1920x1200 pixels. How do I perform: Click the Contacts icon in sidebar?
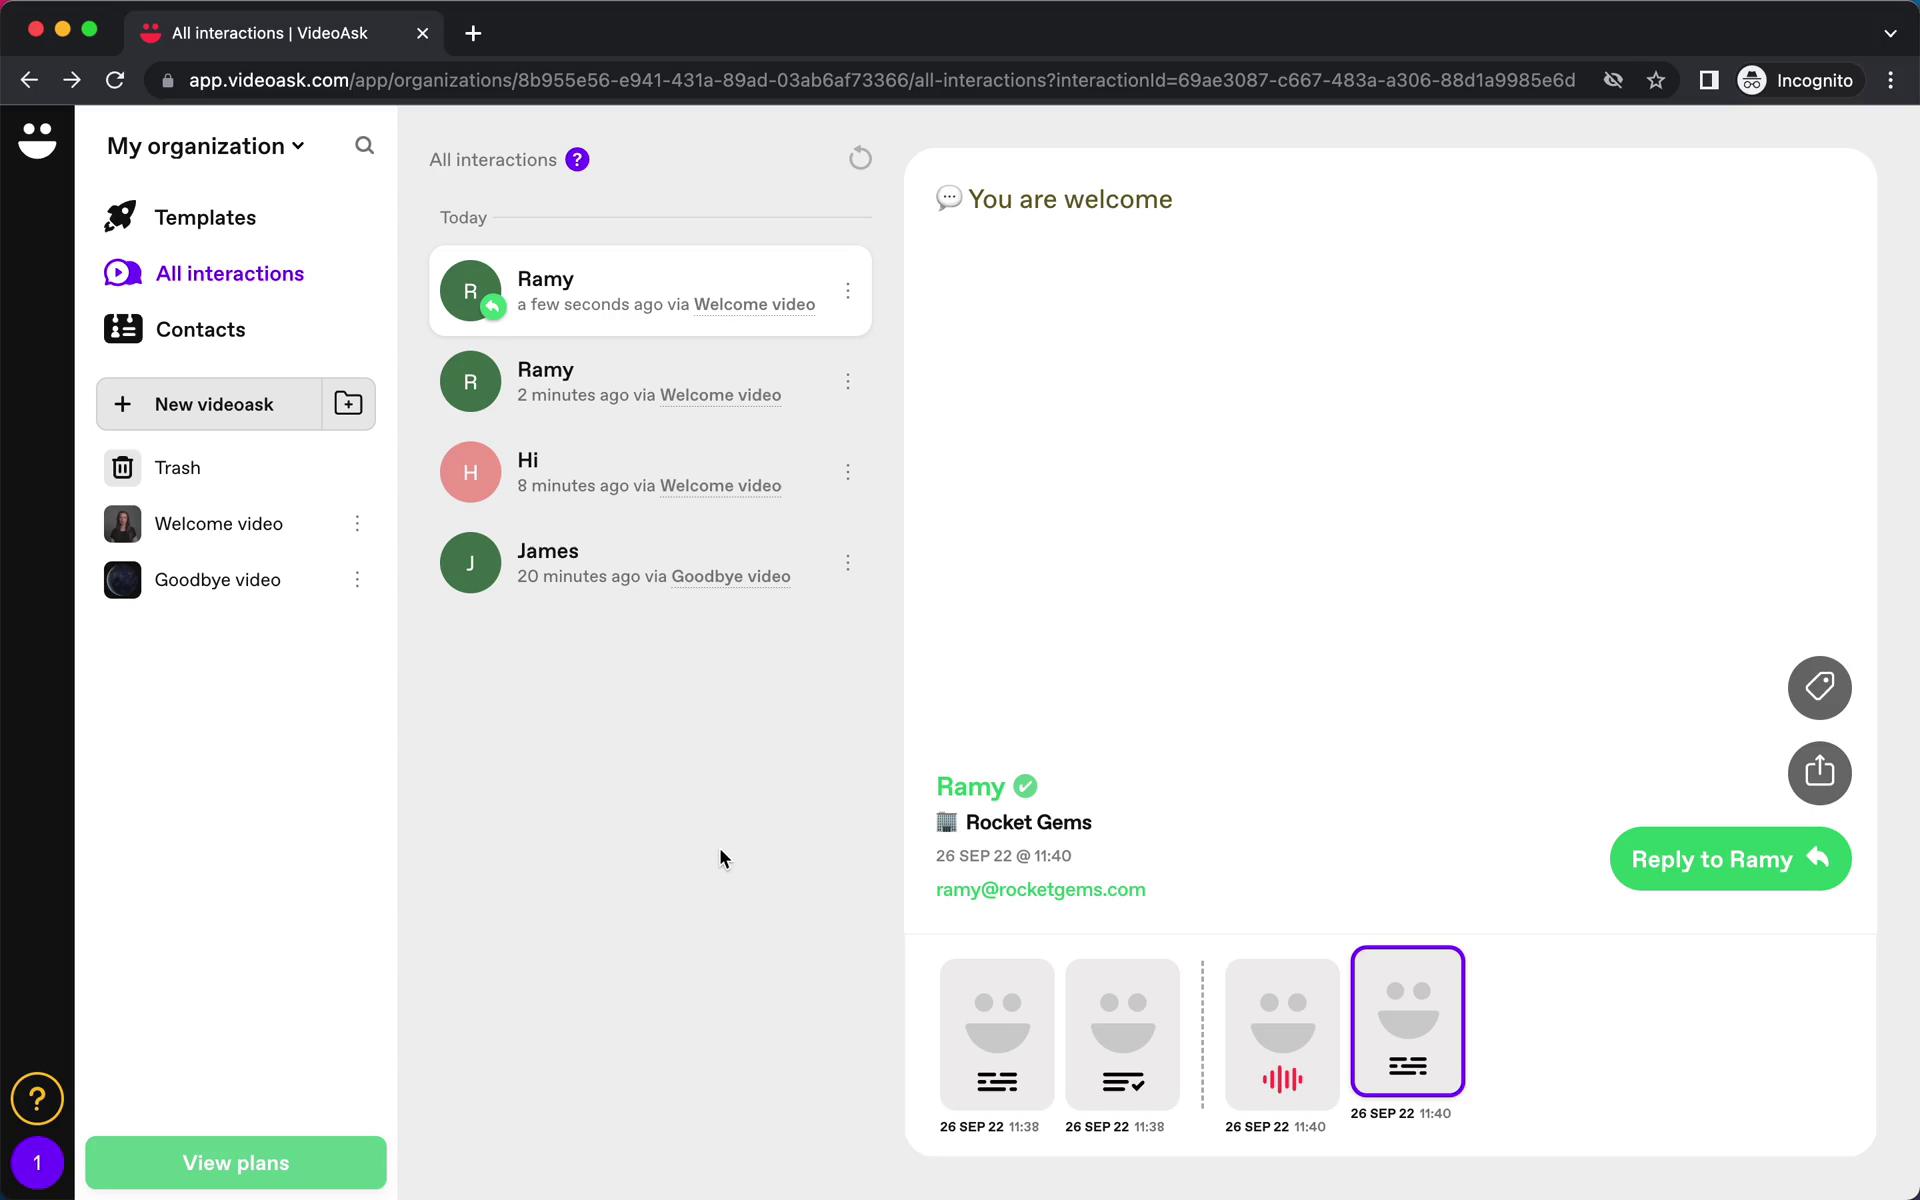pyautogui.click(x=123, y=329)
